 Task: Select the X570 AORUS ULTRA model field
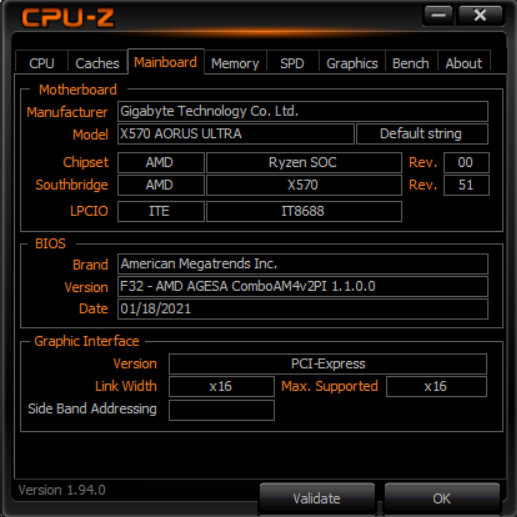[236, 134]
